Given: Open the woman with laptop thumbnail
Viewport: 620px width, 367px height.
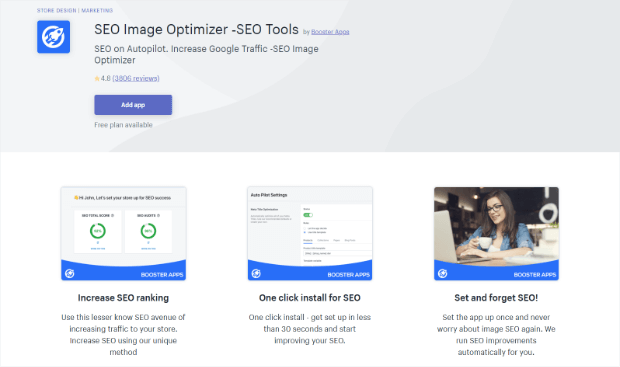Looking at the screenshot, I should (496, 233).
